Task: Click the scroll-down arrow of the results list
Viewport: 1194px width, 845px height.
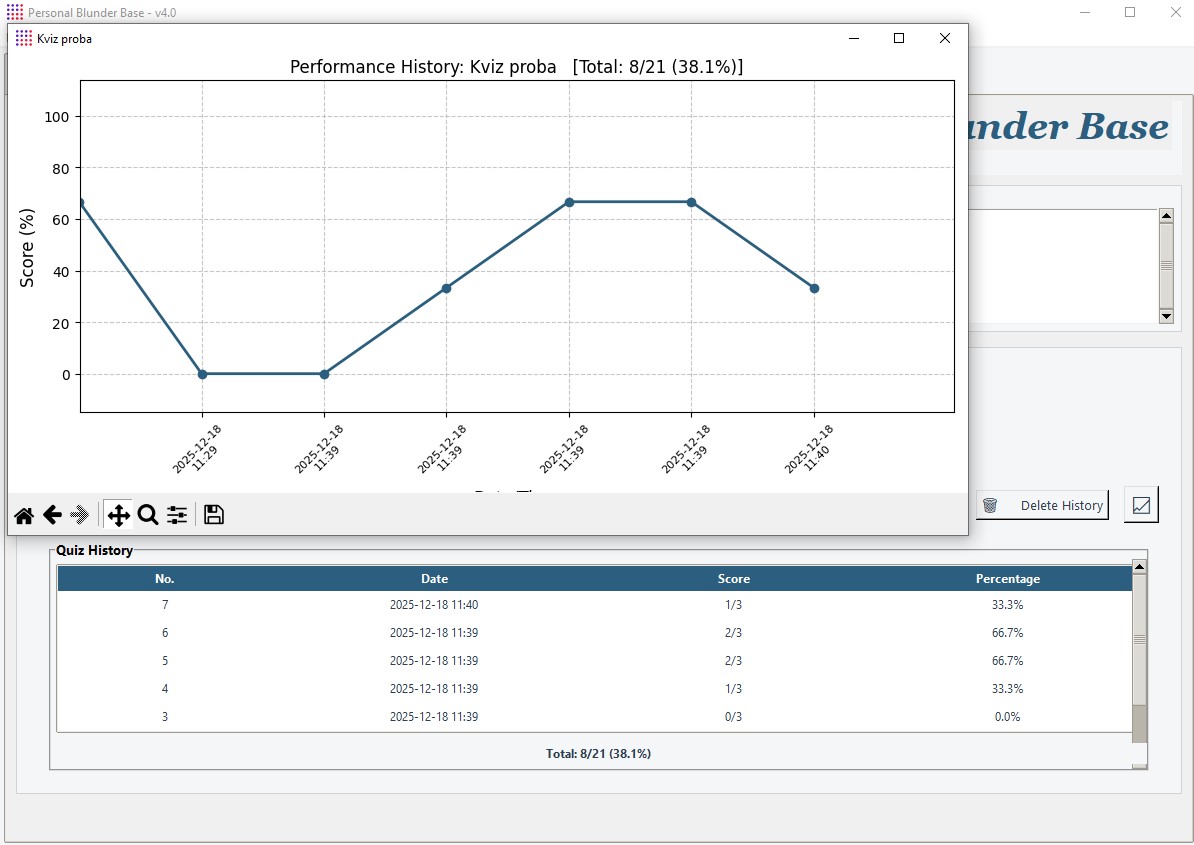Action: (x=1166, y=318)
